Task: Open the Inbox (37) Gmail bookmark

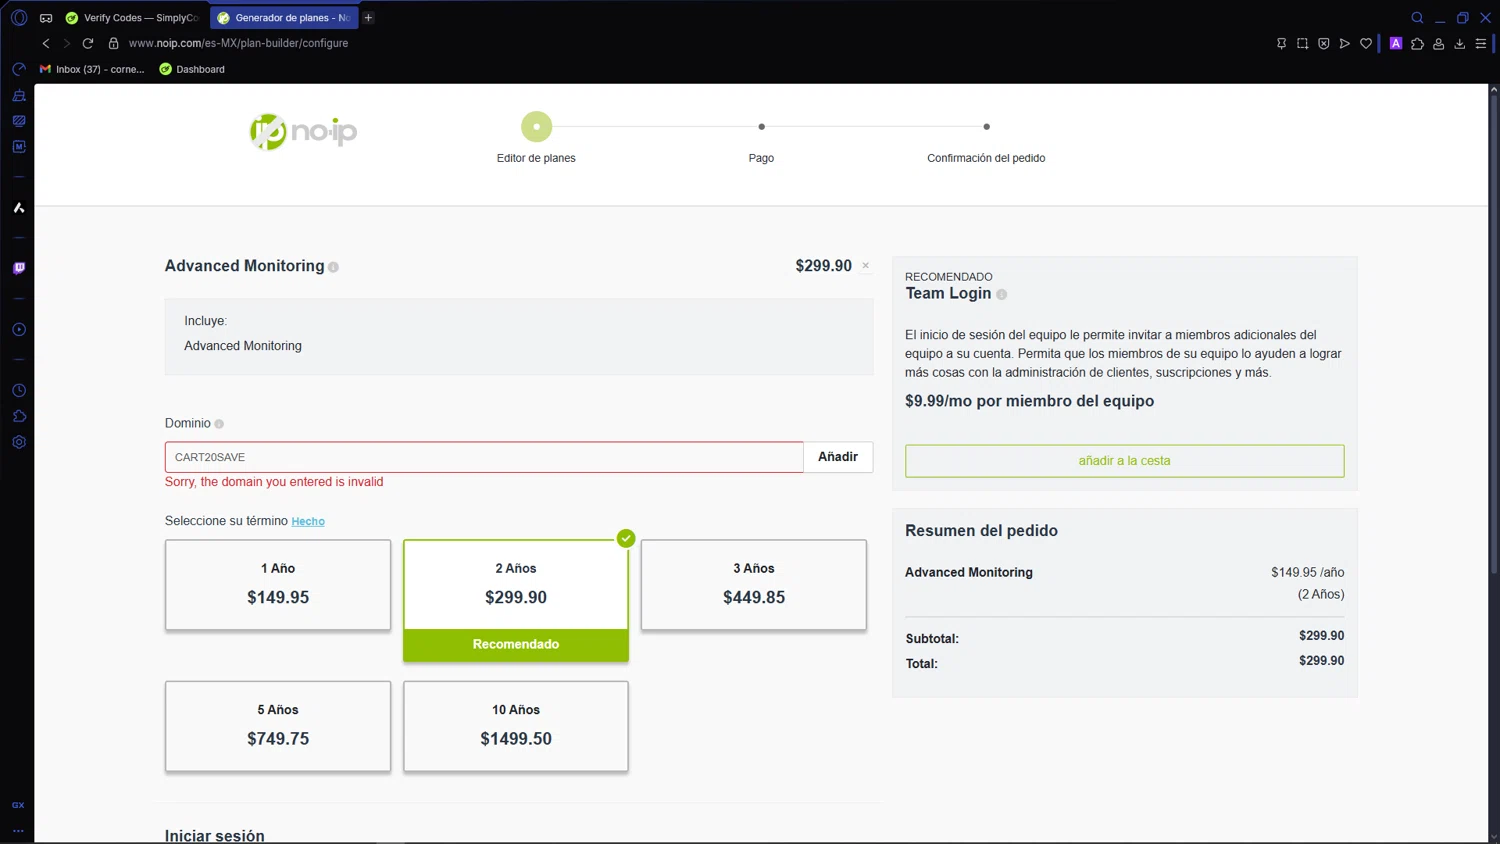Action: [92, 69]
